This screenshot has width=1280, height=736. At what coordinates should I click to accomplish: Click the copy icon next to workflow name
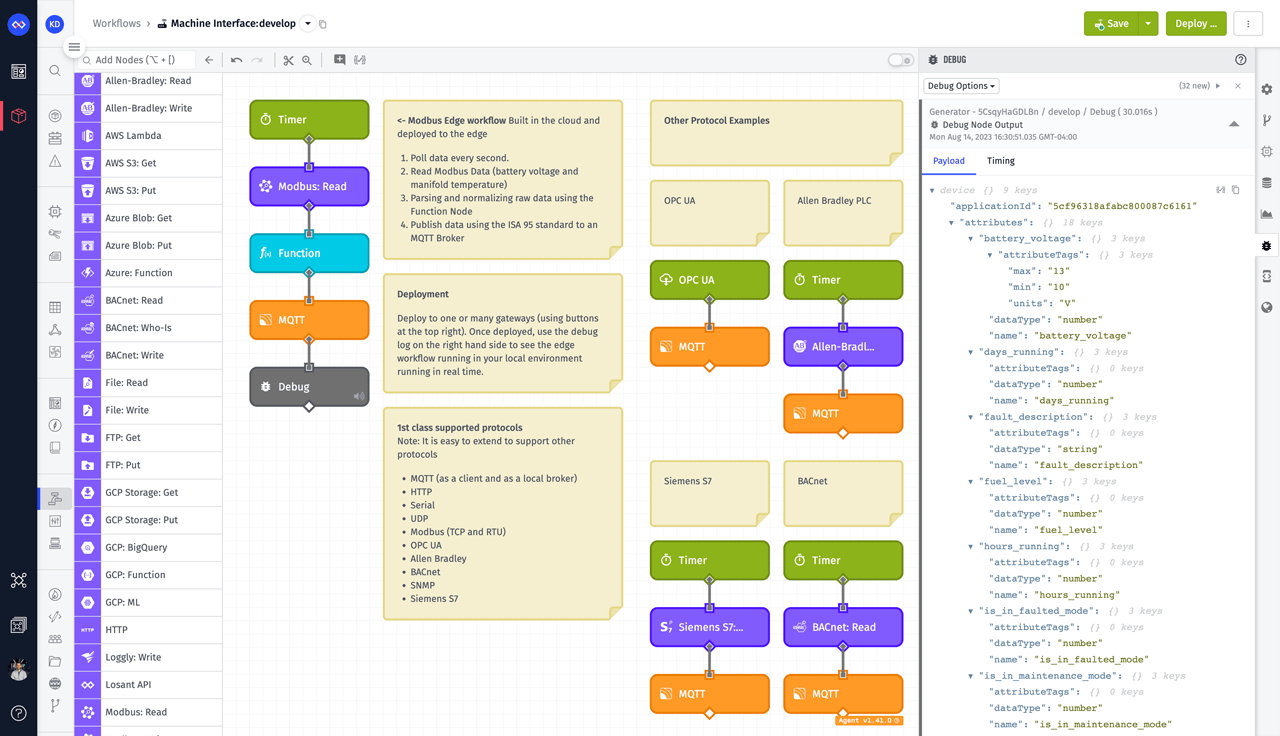pos(323,24)
